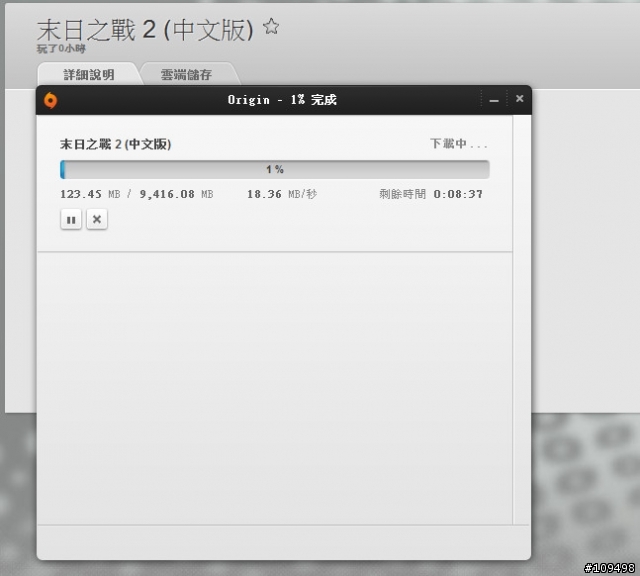640x576 pixels.
Task: Click the 下載中 status text
Action: (x=459, y=144)
